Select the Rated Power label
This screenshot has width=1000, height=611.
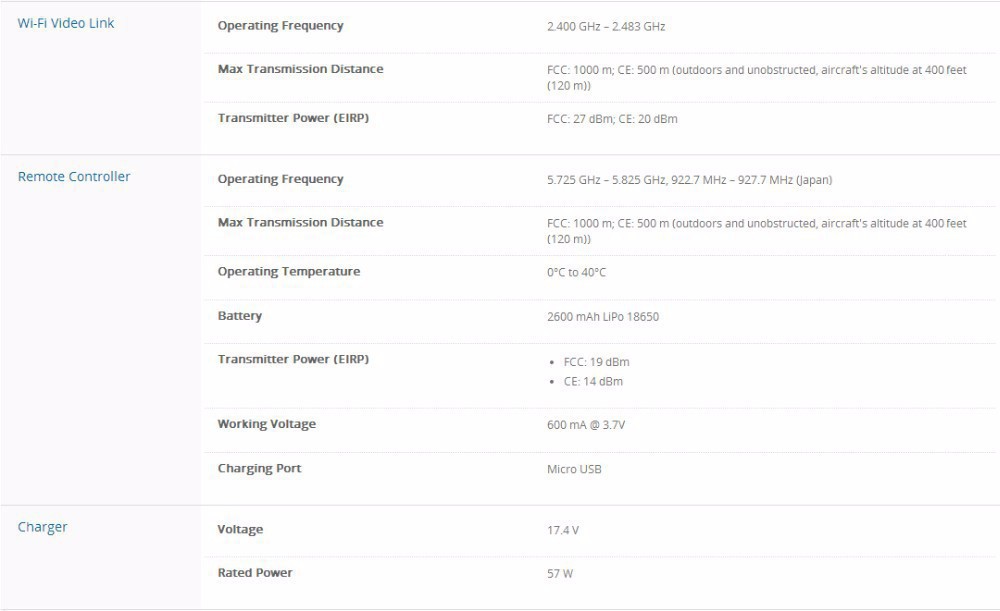tap(255, 573)
